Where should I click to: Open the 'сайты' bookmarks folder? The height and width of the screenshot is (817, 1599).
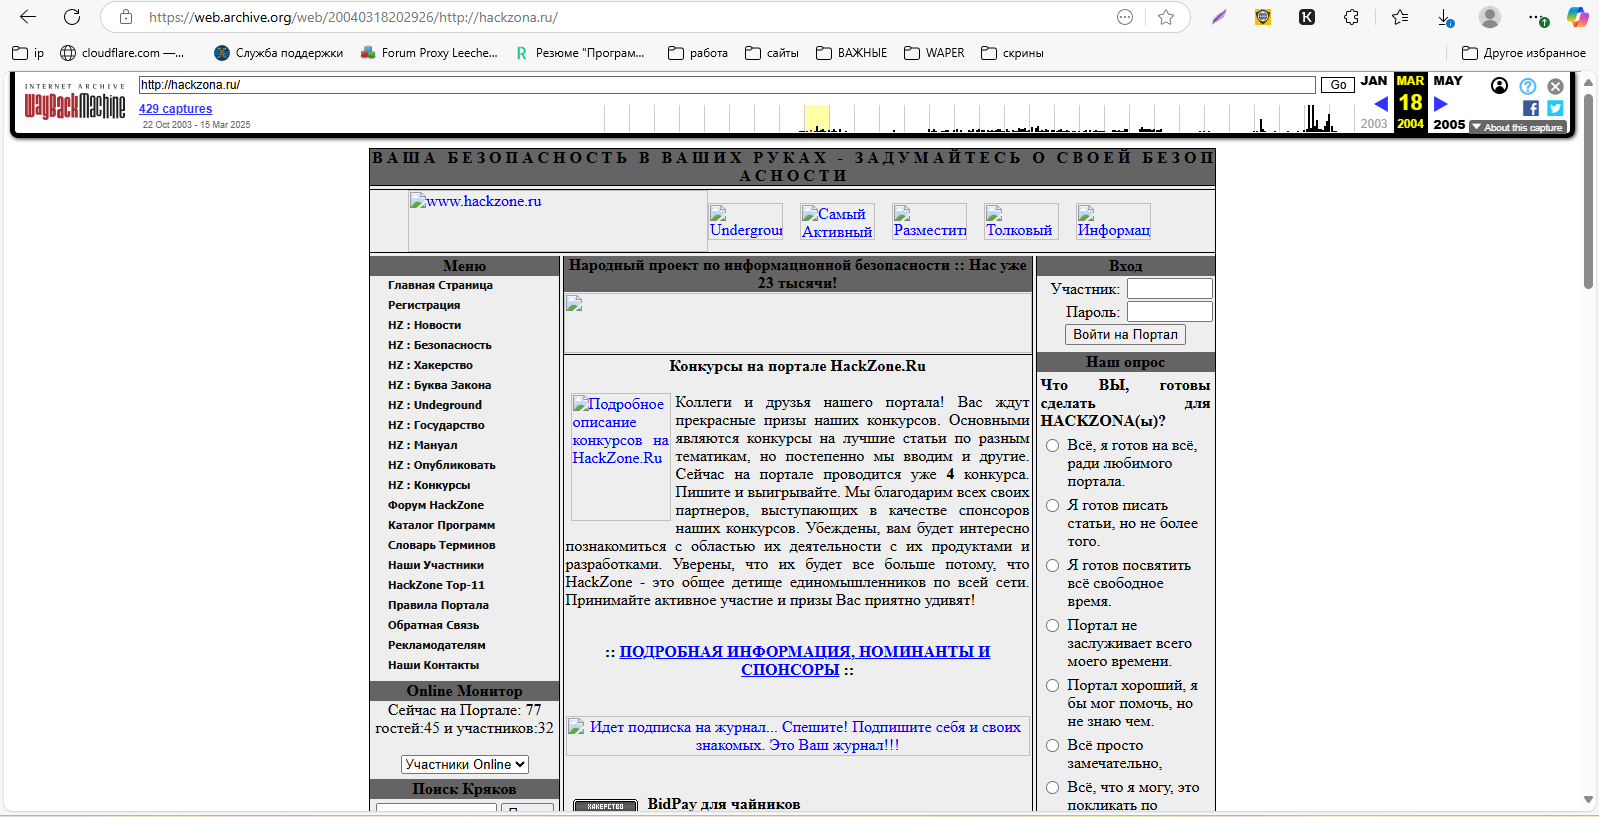tap(772, 53)
